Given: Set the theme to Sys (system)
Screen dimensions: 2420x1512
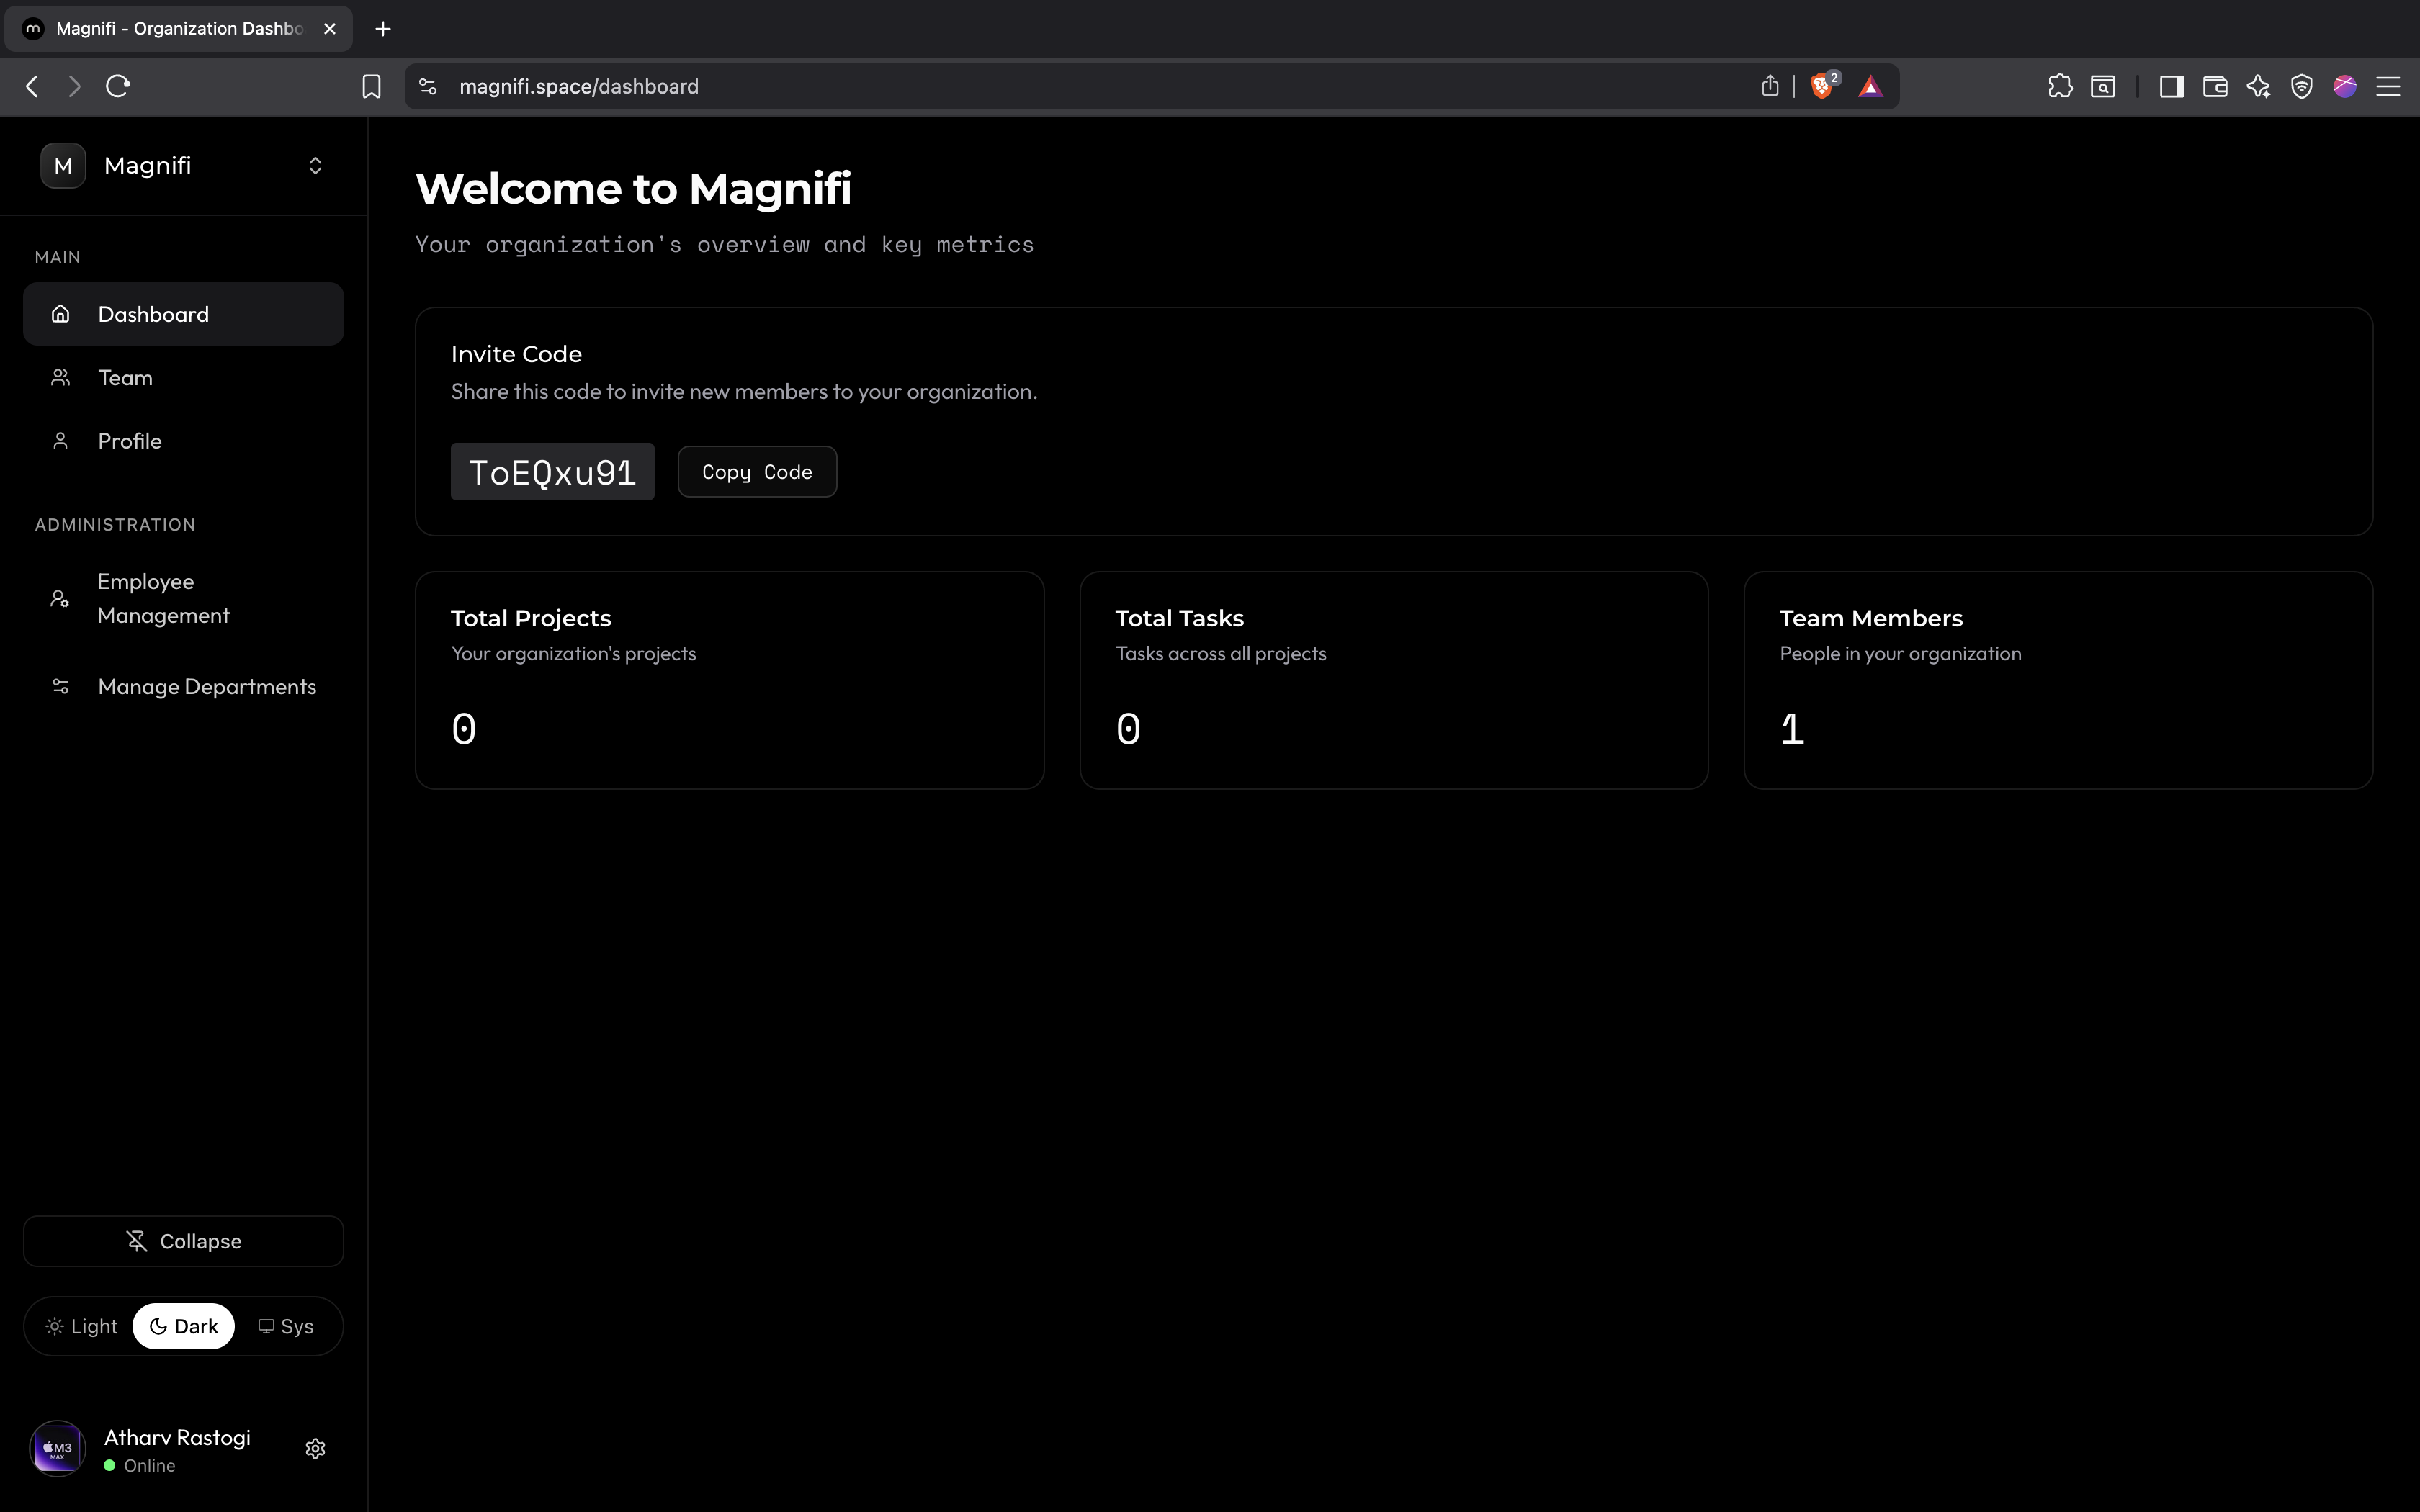Looking at the screenshot, I should pos(286,1326).
